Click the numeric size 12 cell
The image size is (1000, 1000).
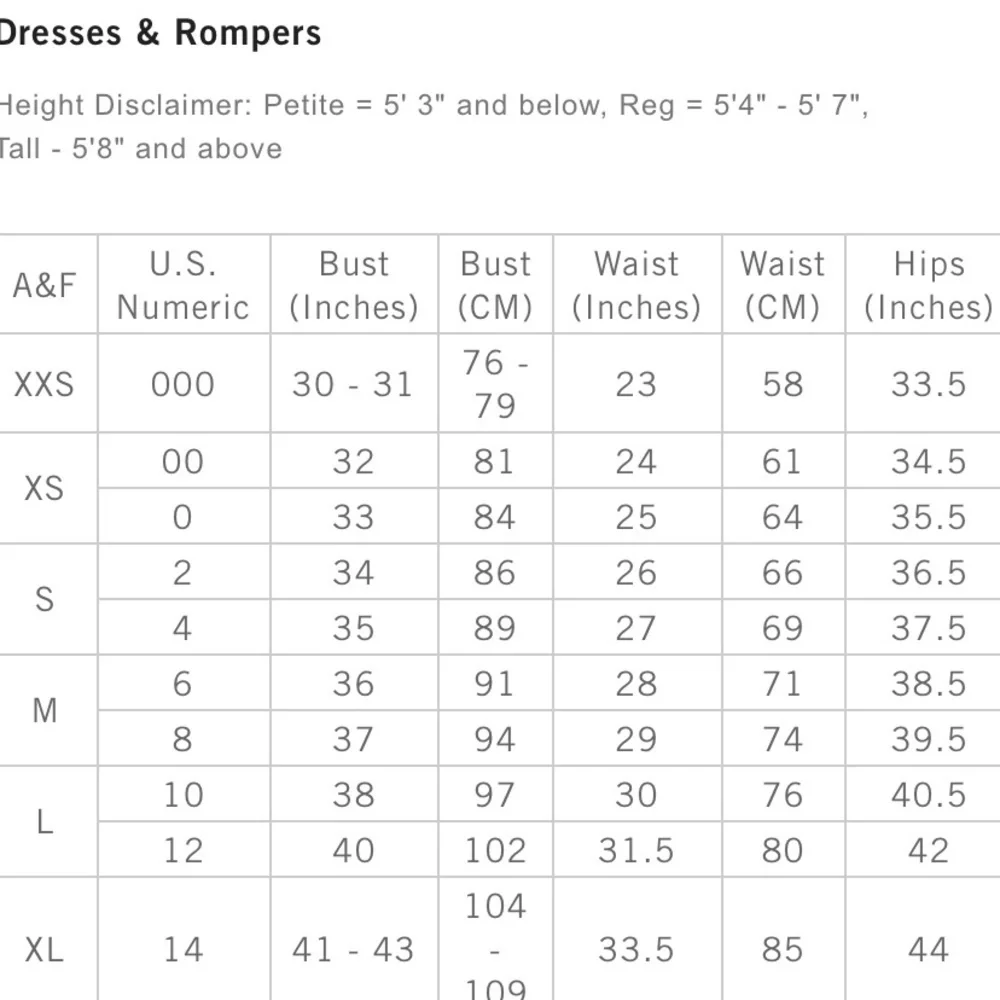tap(183, 850)
